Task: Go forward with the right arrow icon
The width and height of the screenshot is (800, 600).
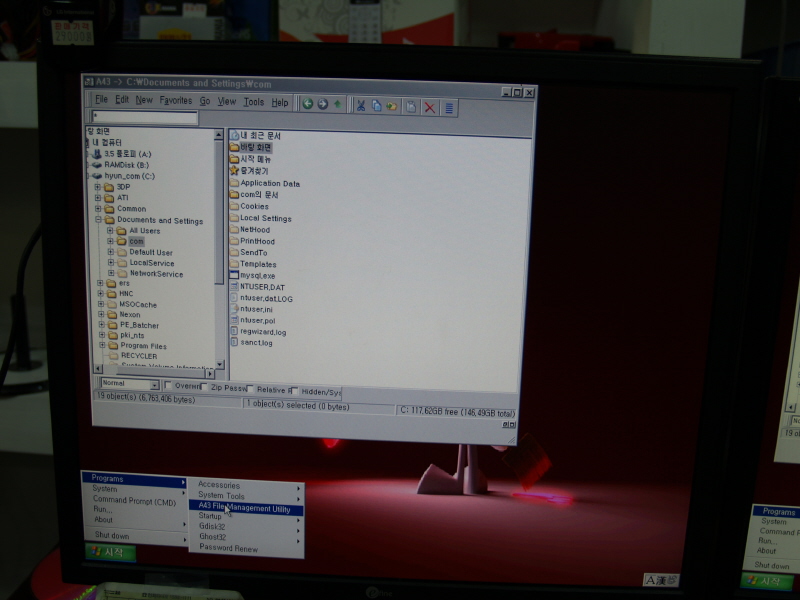Action: click(322, 105)
